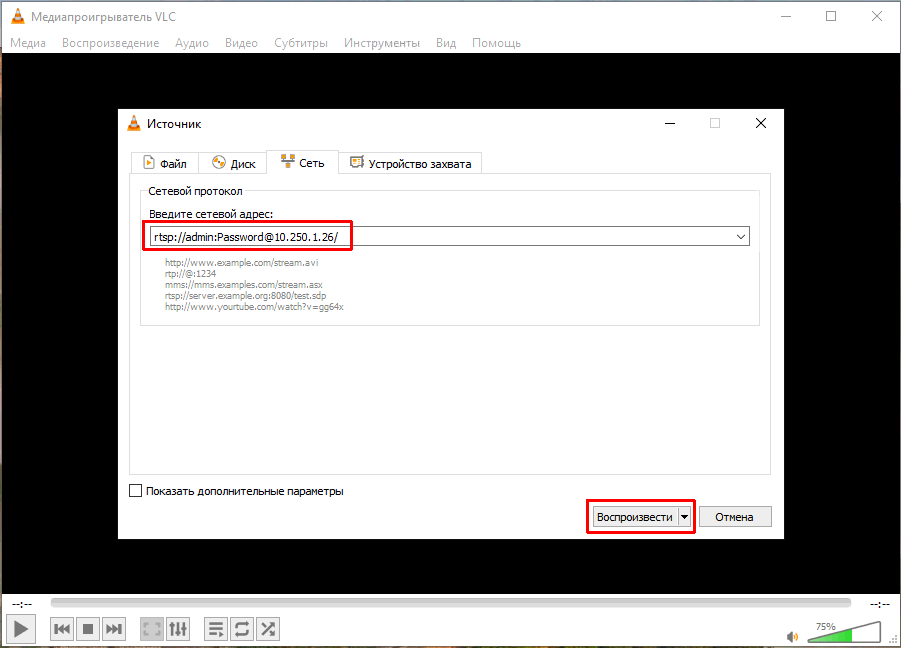Click the VLC cone icon in title bar
This screenshot has height=648, width=901.
18,16
